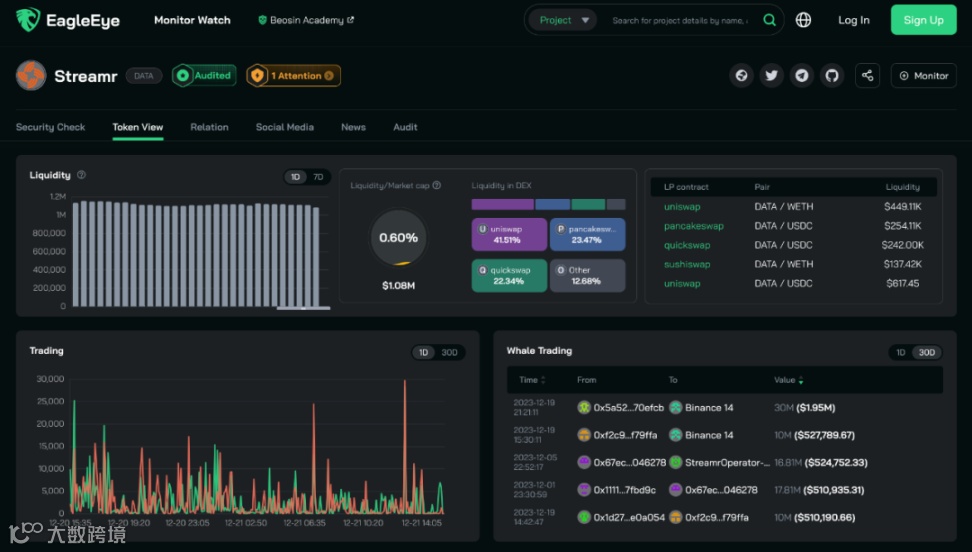Click the project search input field

(x=680, y=20)
